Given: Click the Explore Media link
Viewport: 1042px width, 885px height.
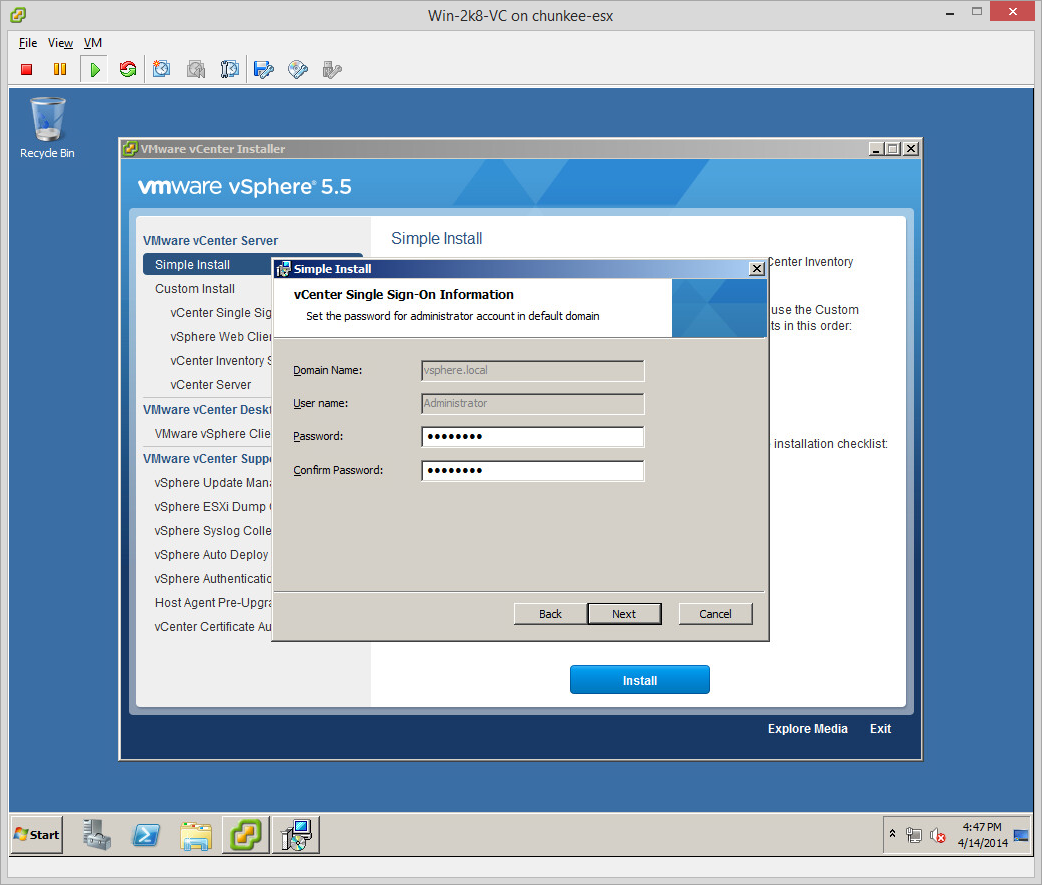Looking at the screenshot, I should tap(807, 729).
